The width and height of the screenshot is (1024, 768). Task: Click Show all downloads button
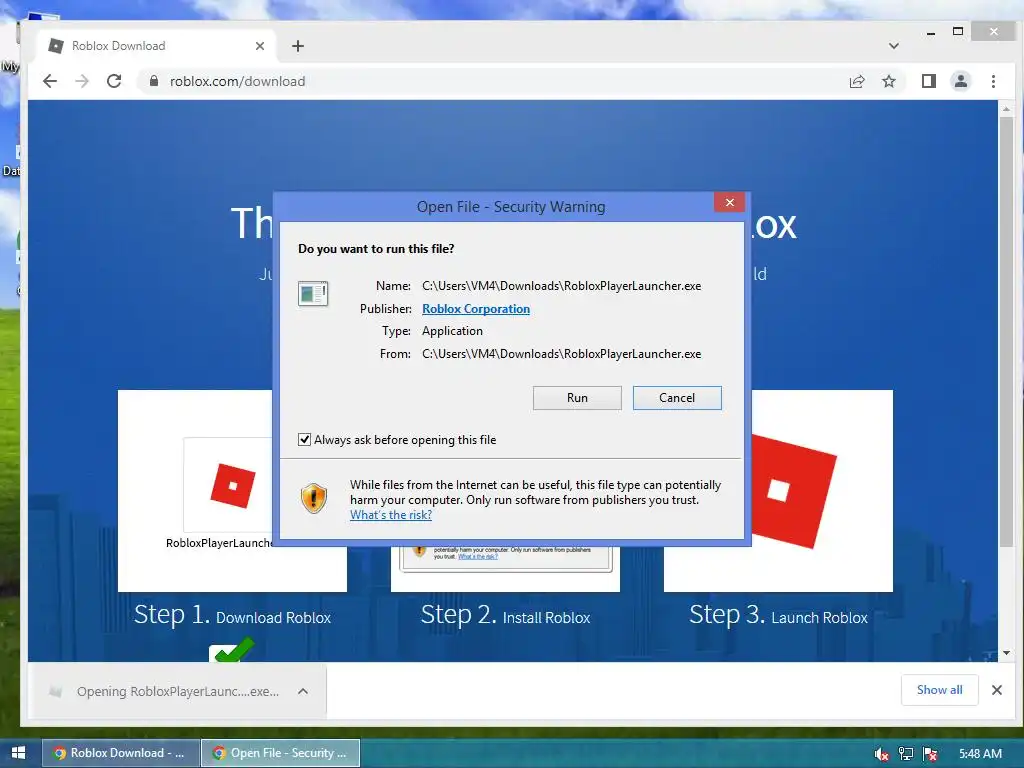939,690
